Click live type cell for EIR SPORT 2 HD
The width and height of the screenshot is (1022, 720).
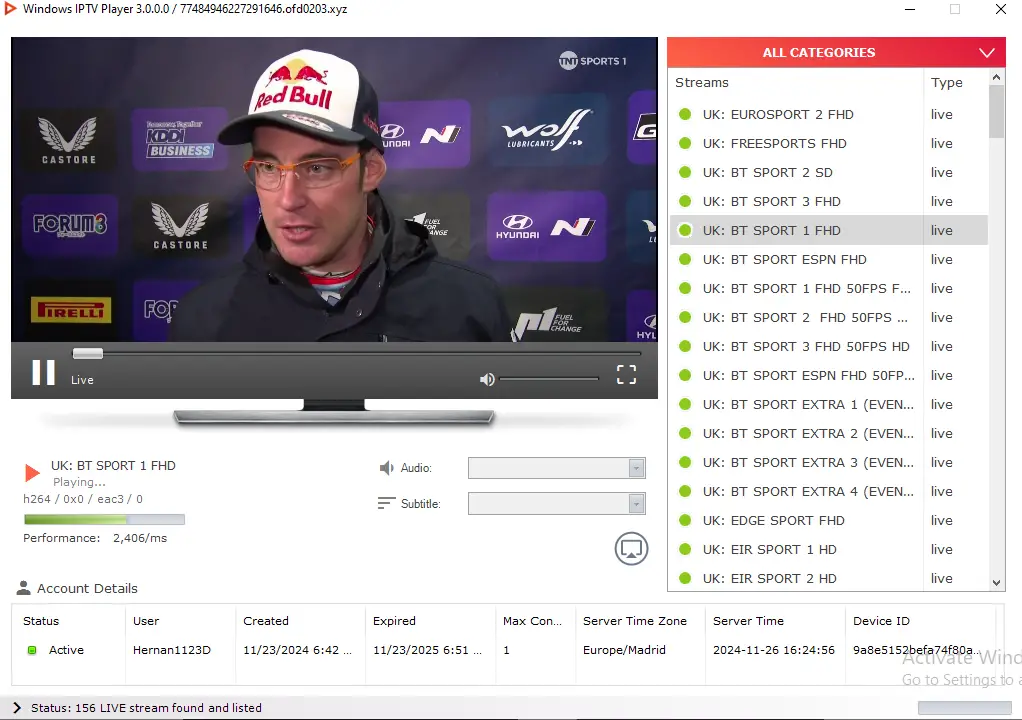tap(942, 578)
